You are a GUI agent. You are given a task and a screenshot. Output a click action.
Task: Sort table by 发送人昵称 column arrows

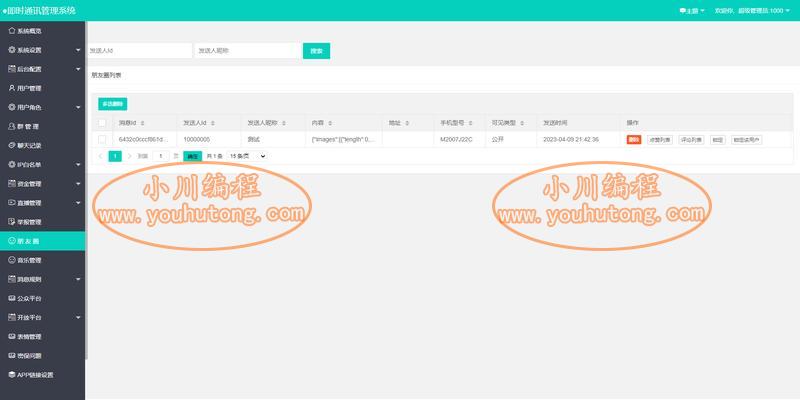[x=283, y=123]
